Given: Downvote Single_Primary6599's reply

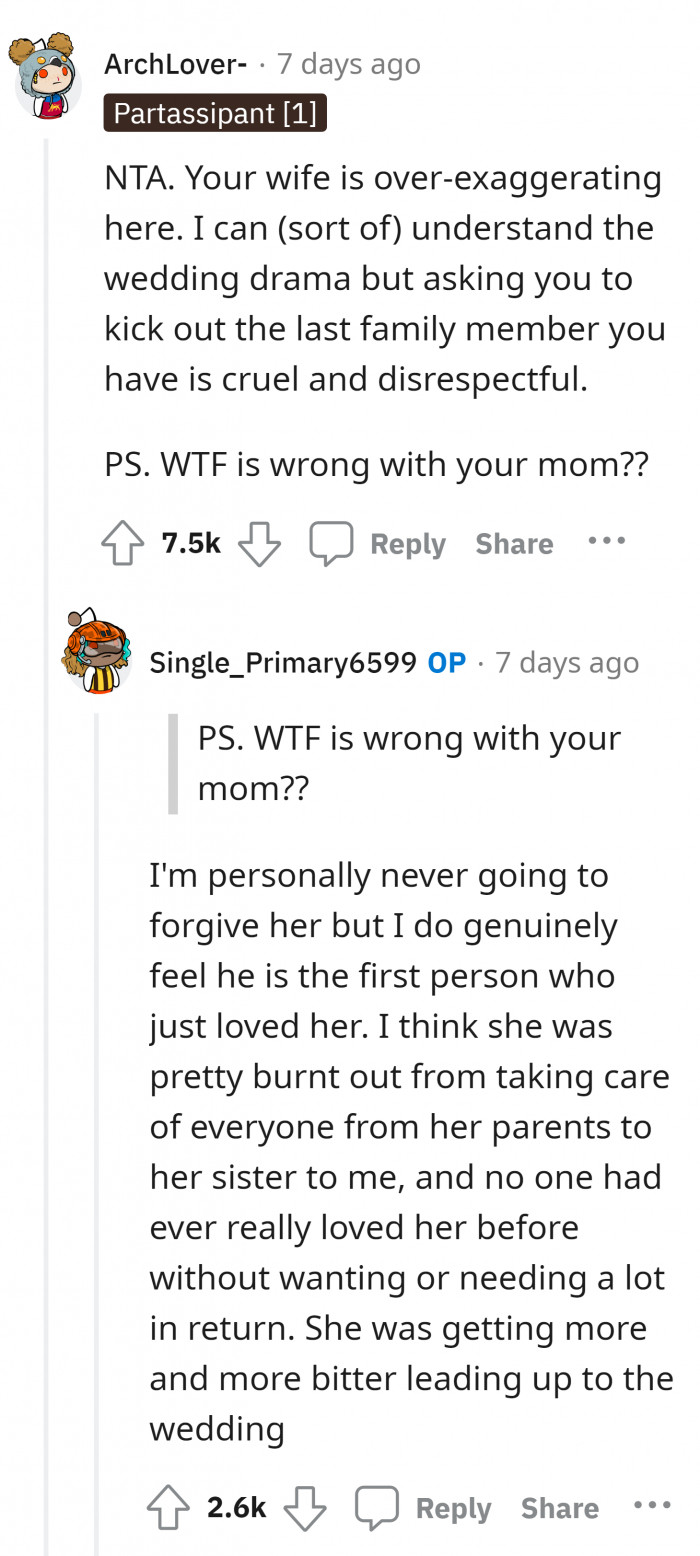Looking at the screenshot, I should [x=305, y=1508].
